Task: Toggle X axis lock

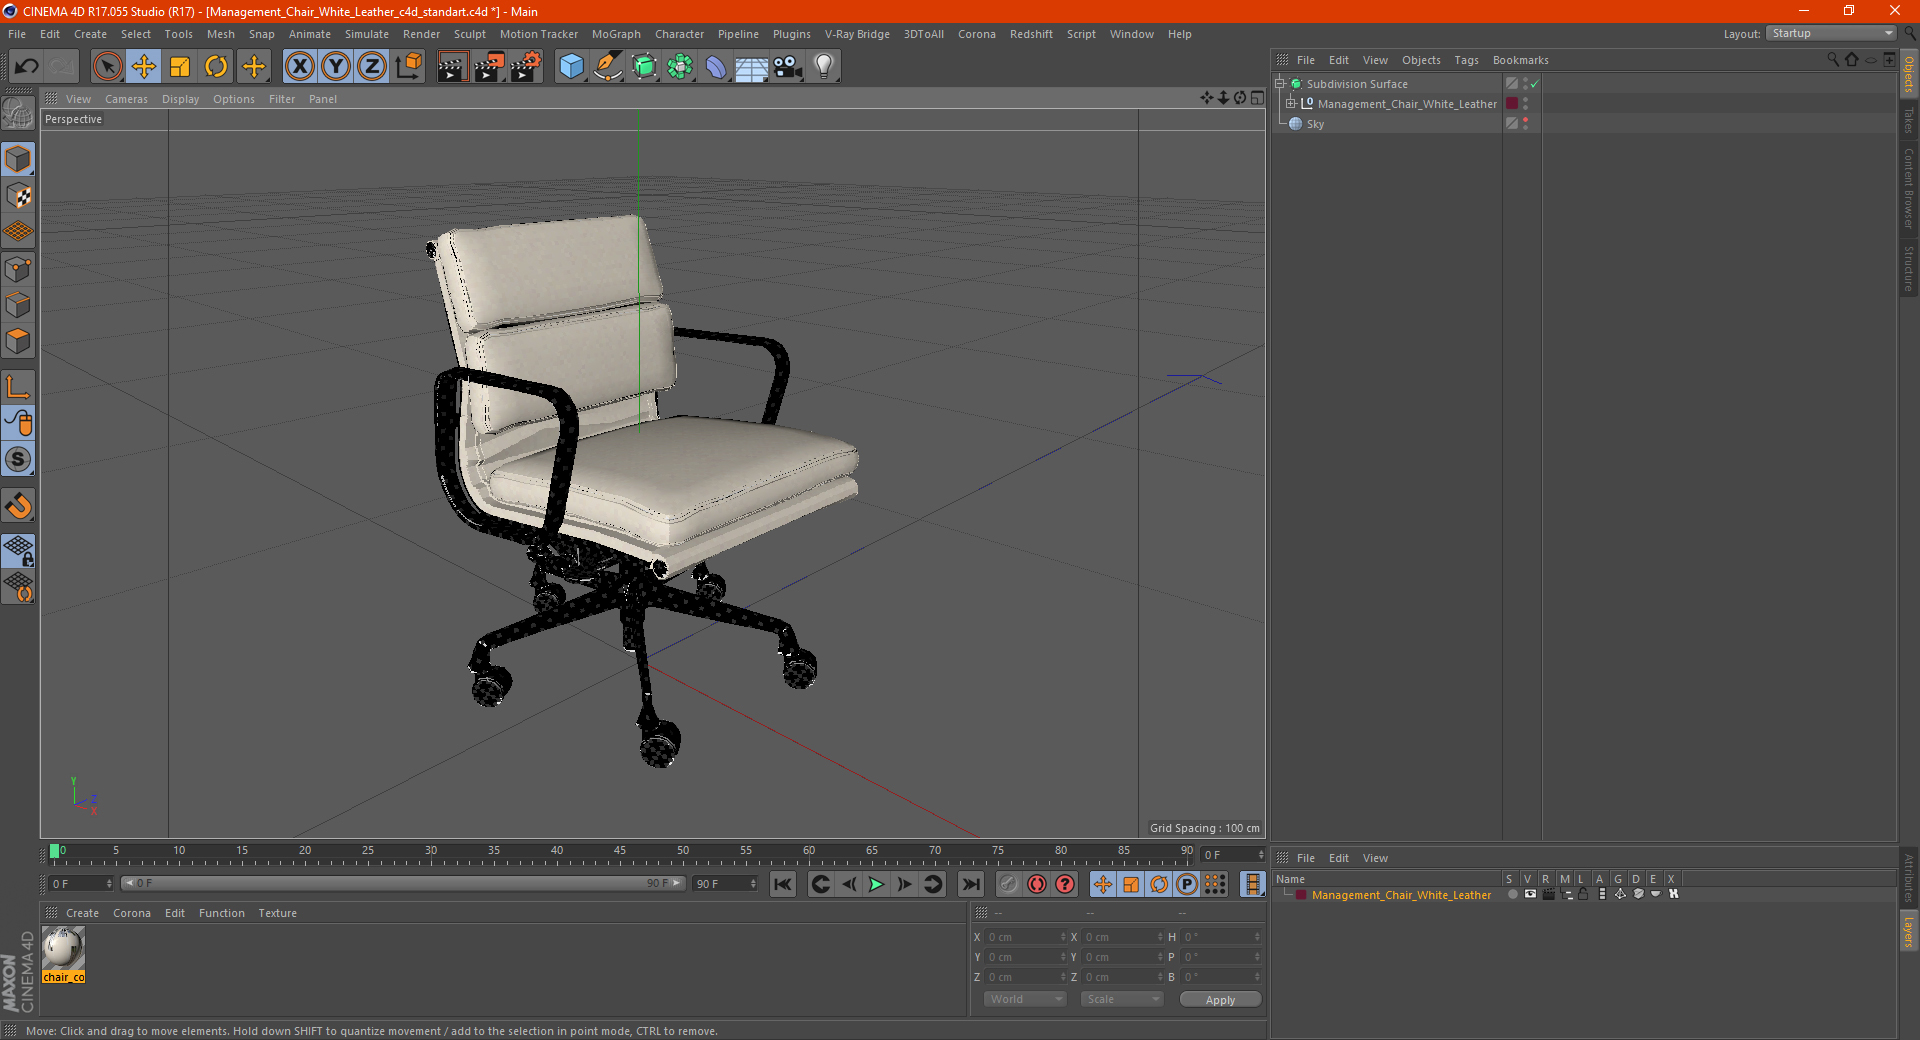Action: pos(299,67)
